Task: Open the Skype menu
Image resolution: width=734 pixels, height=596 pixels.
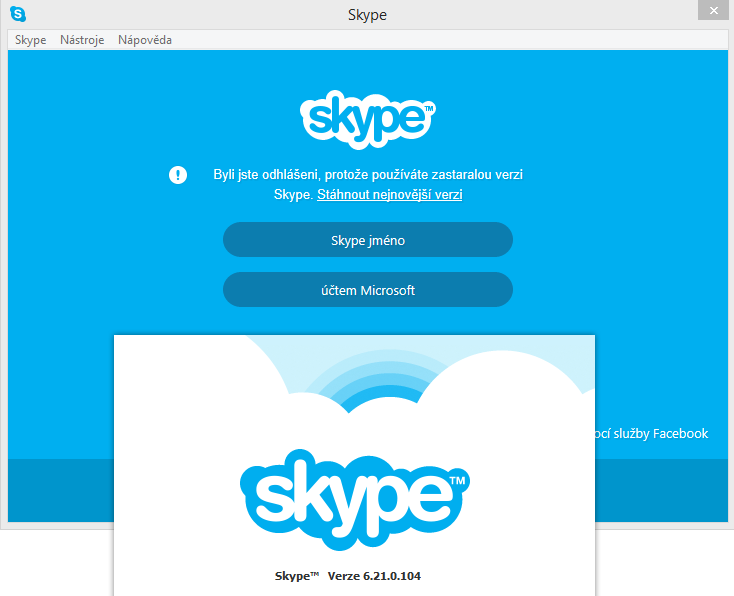Action: click(x=30, y=40)
